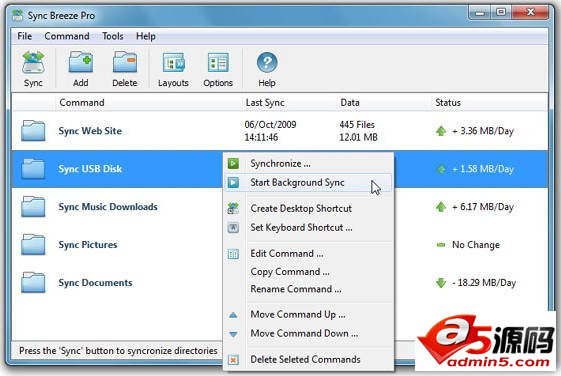Click the up triangle icon beside Move Command Up
Image resolution: width=561 pixels, height=376 pixels.
233,315
